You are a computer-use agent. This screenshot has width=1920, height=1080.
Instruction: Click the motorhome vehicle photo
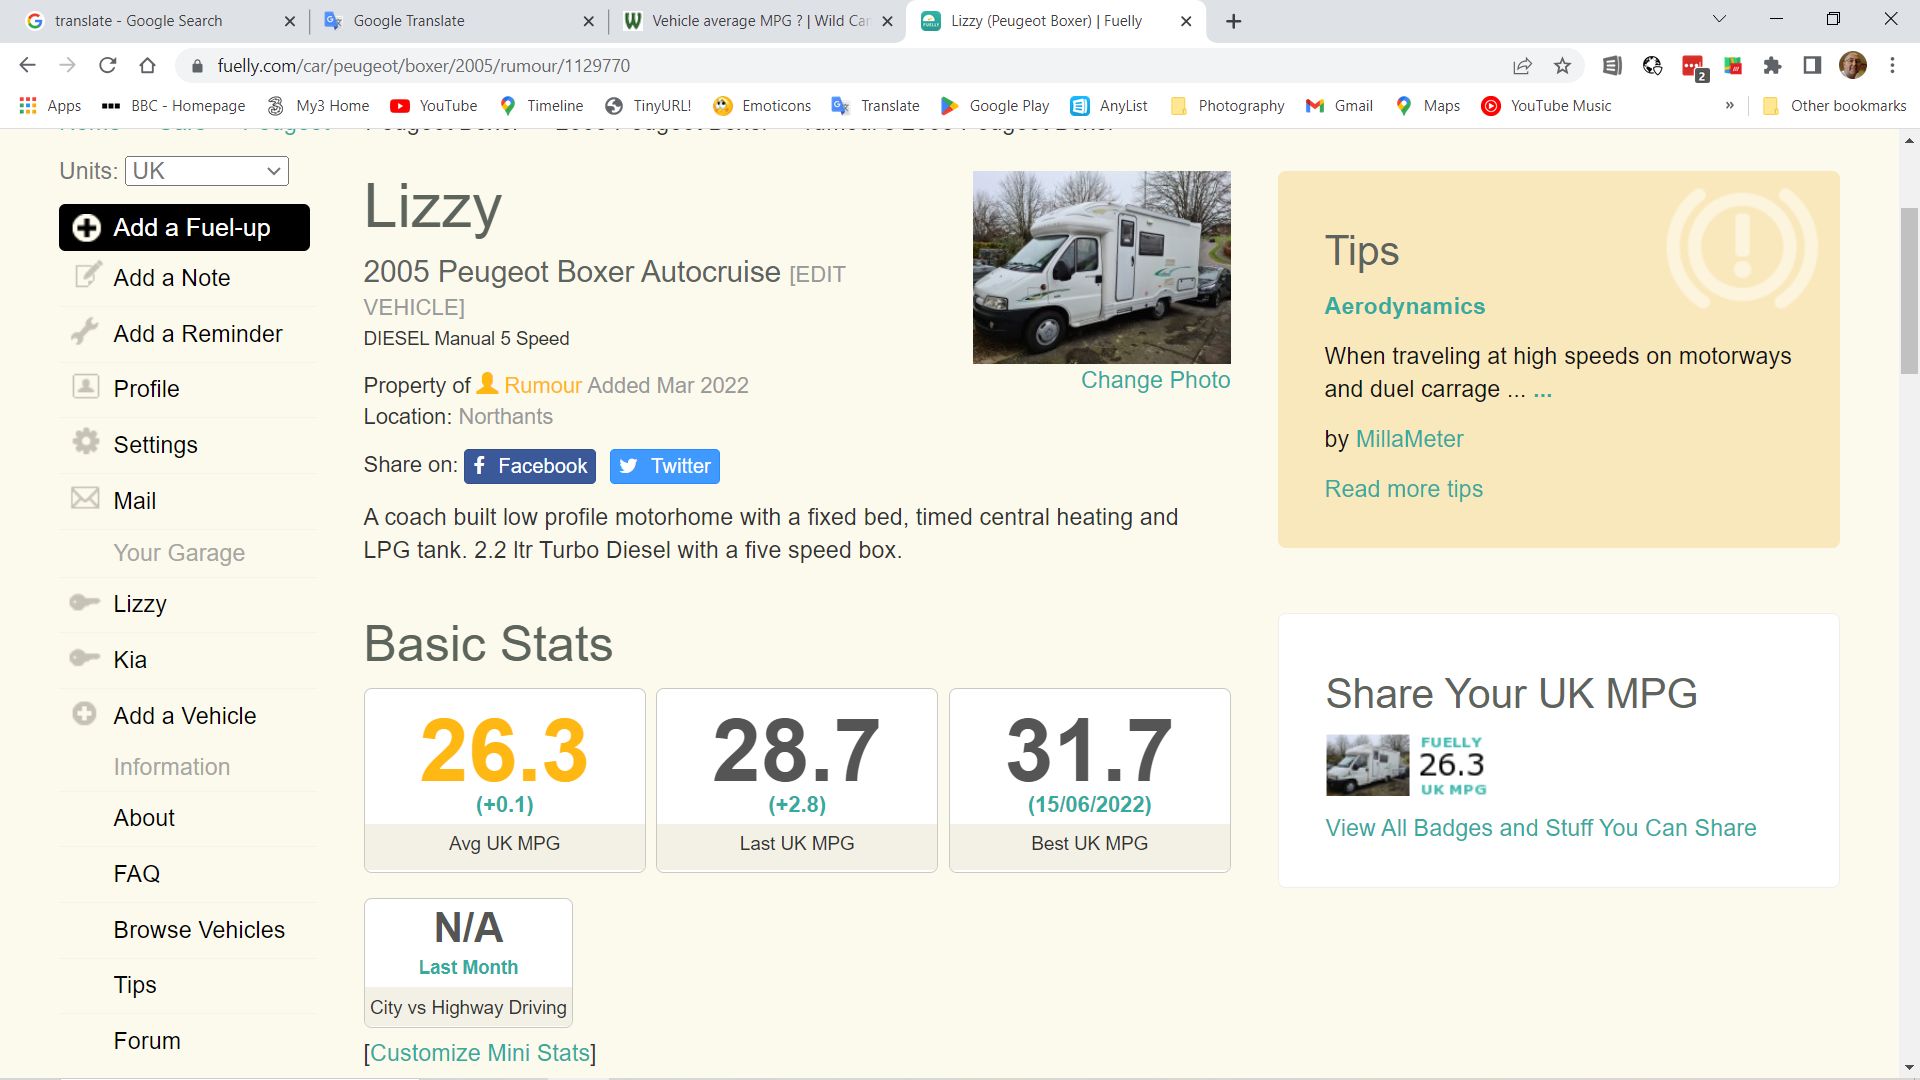tap(1101, 267)
